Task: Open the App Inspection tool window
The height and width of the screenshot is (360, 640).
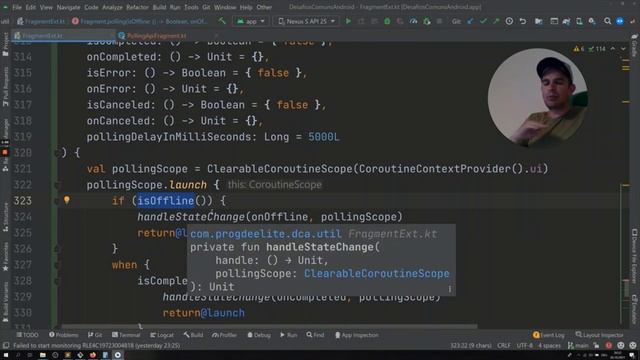Action: pos(357,335)
